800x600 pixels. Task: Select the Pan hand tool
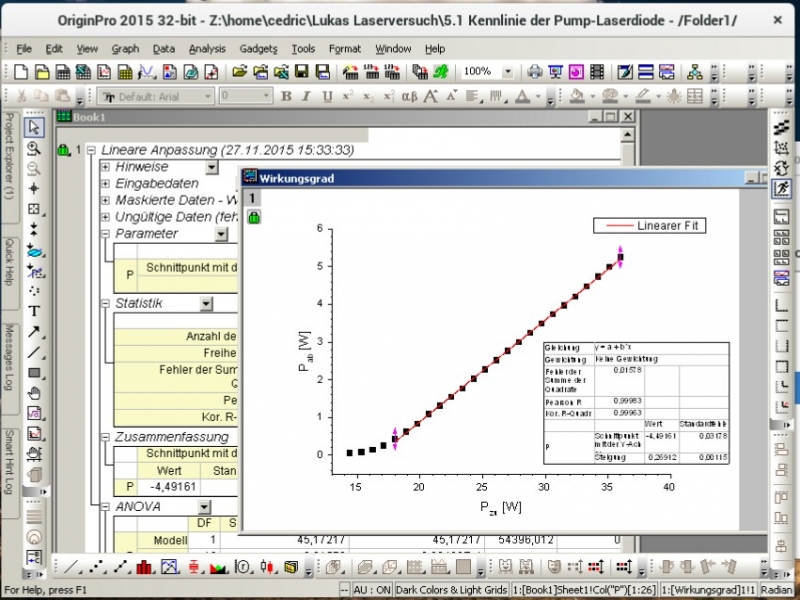(x=34, y=393)
